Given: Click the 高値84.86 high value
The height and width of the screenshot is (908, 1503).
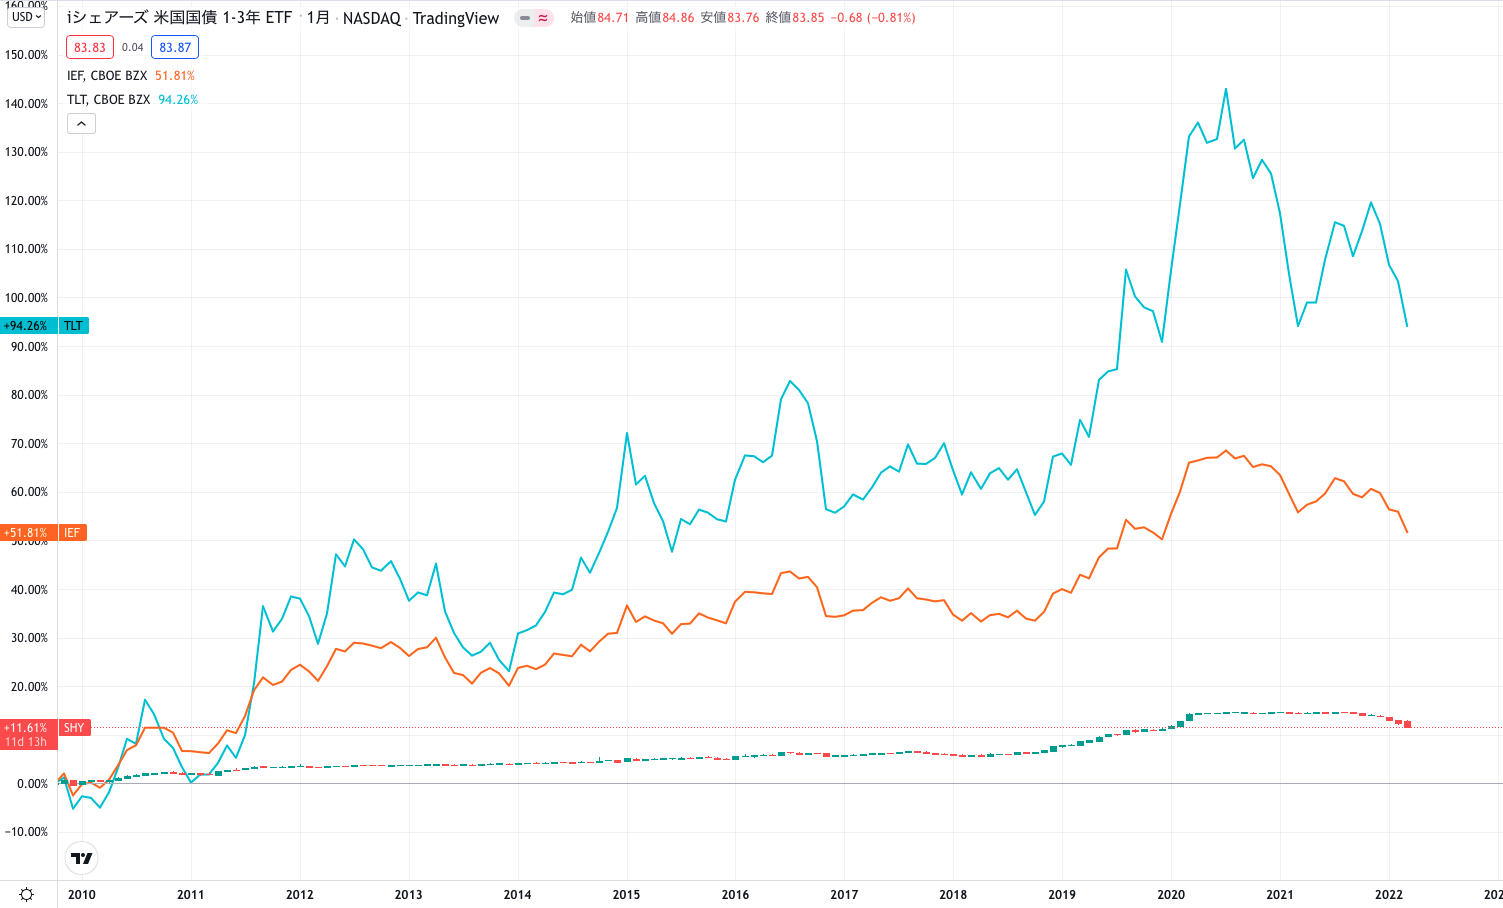Looking at the screenshot, I should (665, 18).
